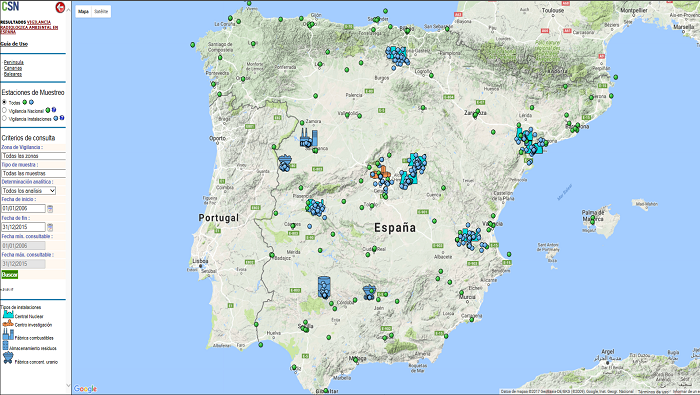The width and height of the screenshot is (700, 395).
Task: Click the waste storage icon near Córdoba
Action: (x=325, y=287)
